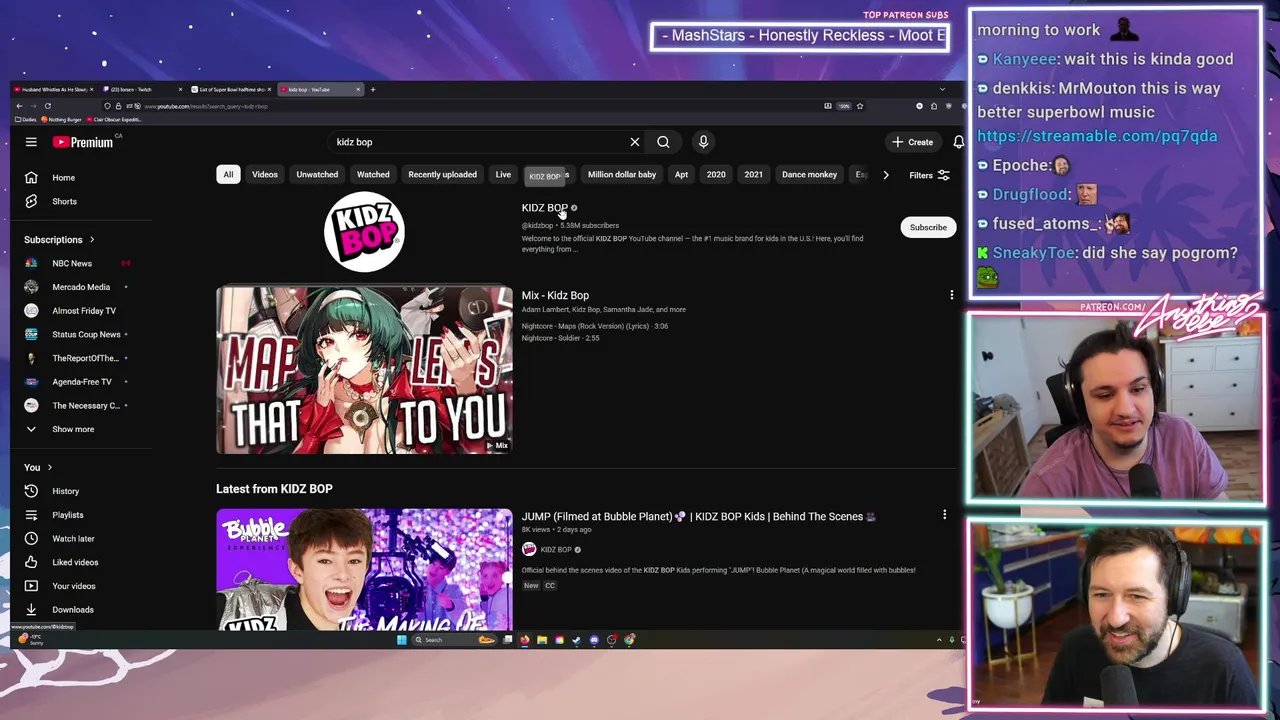Viewport: 1280px width, 720px height.
Task: Select the Million dollar baby chip
Action: coord(622,175)
